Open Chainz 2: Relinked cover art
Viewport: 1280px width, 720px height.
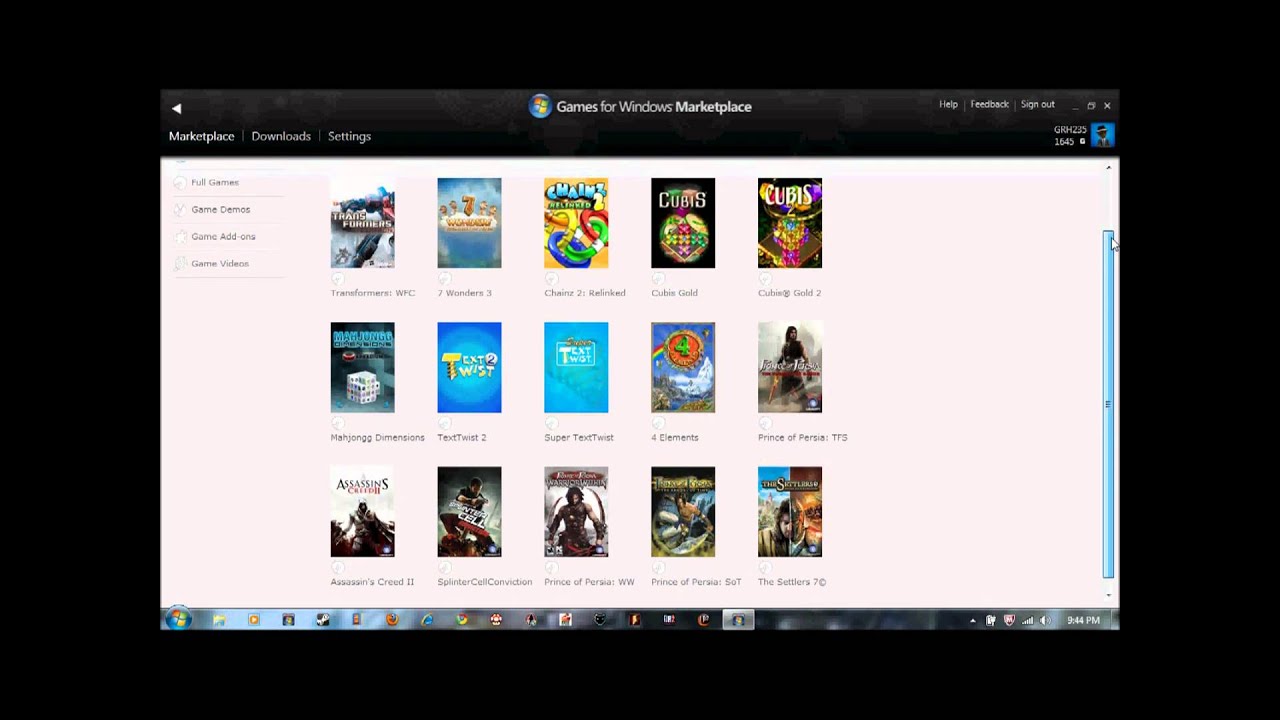[x=576, y=223]
